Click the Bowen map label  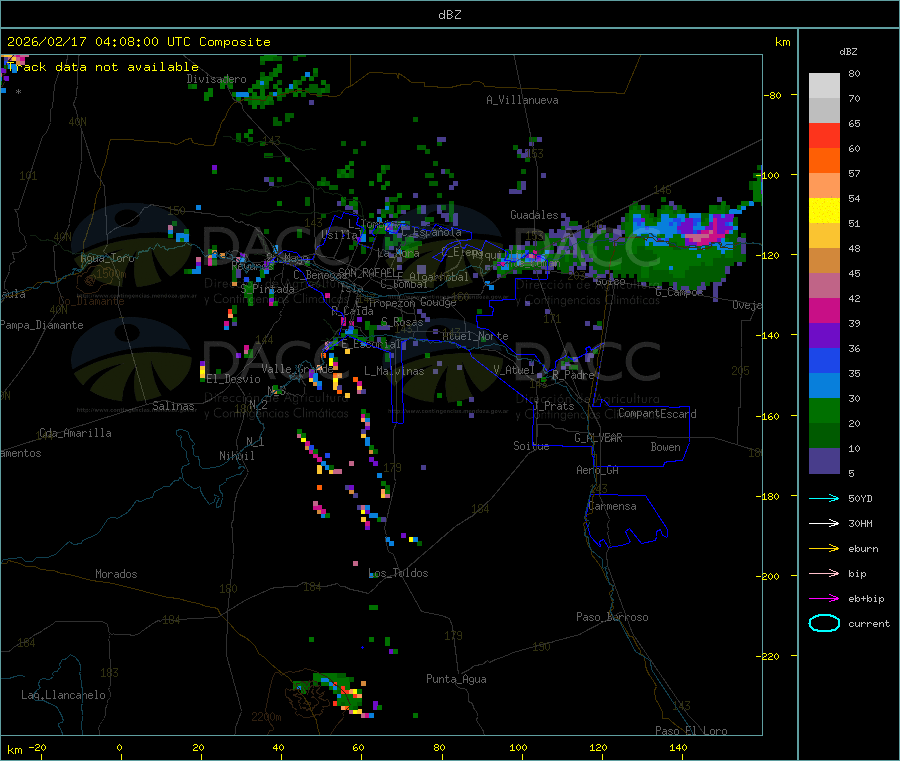tap(665, 447)
